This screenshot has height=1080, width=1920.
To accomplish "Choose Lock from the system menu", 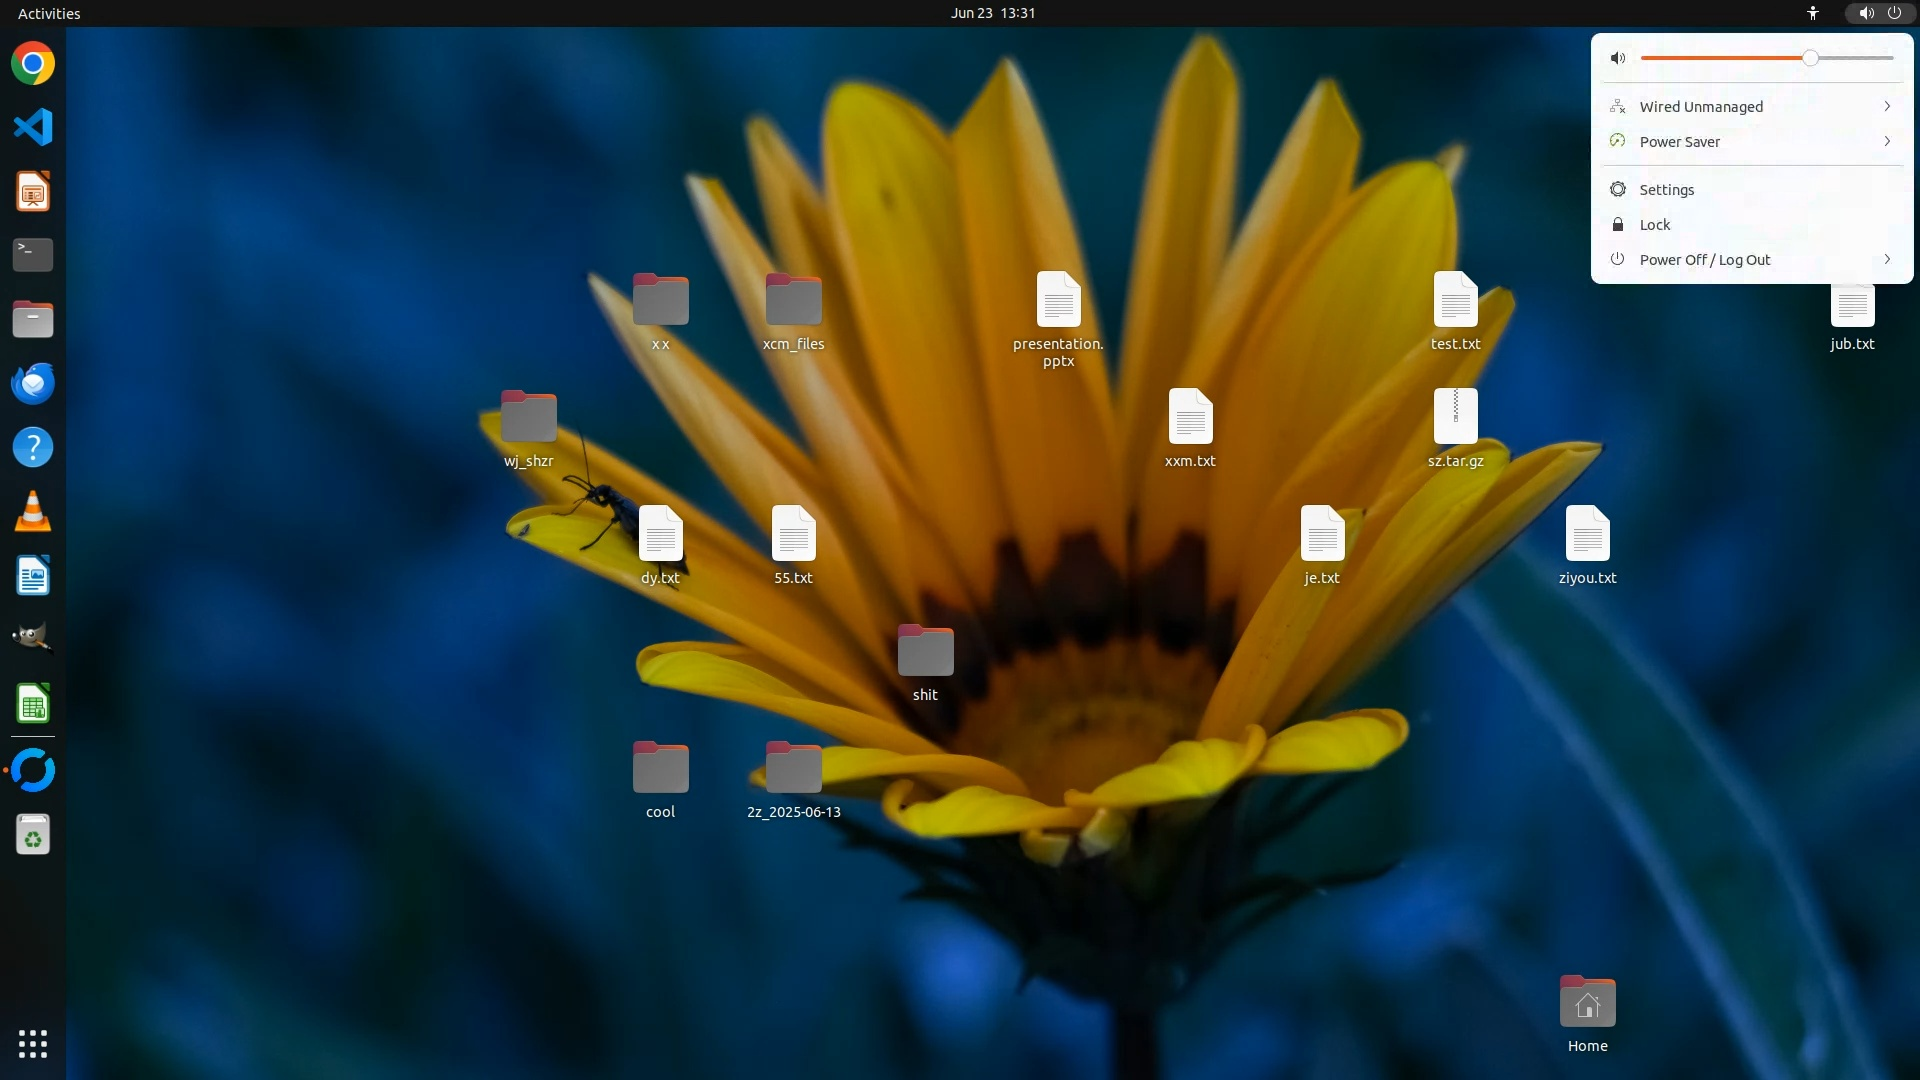I will (x=1654, y=225).
